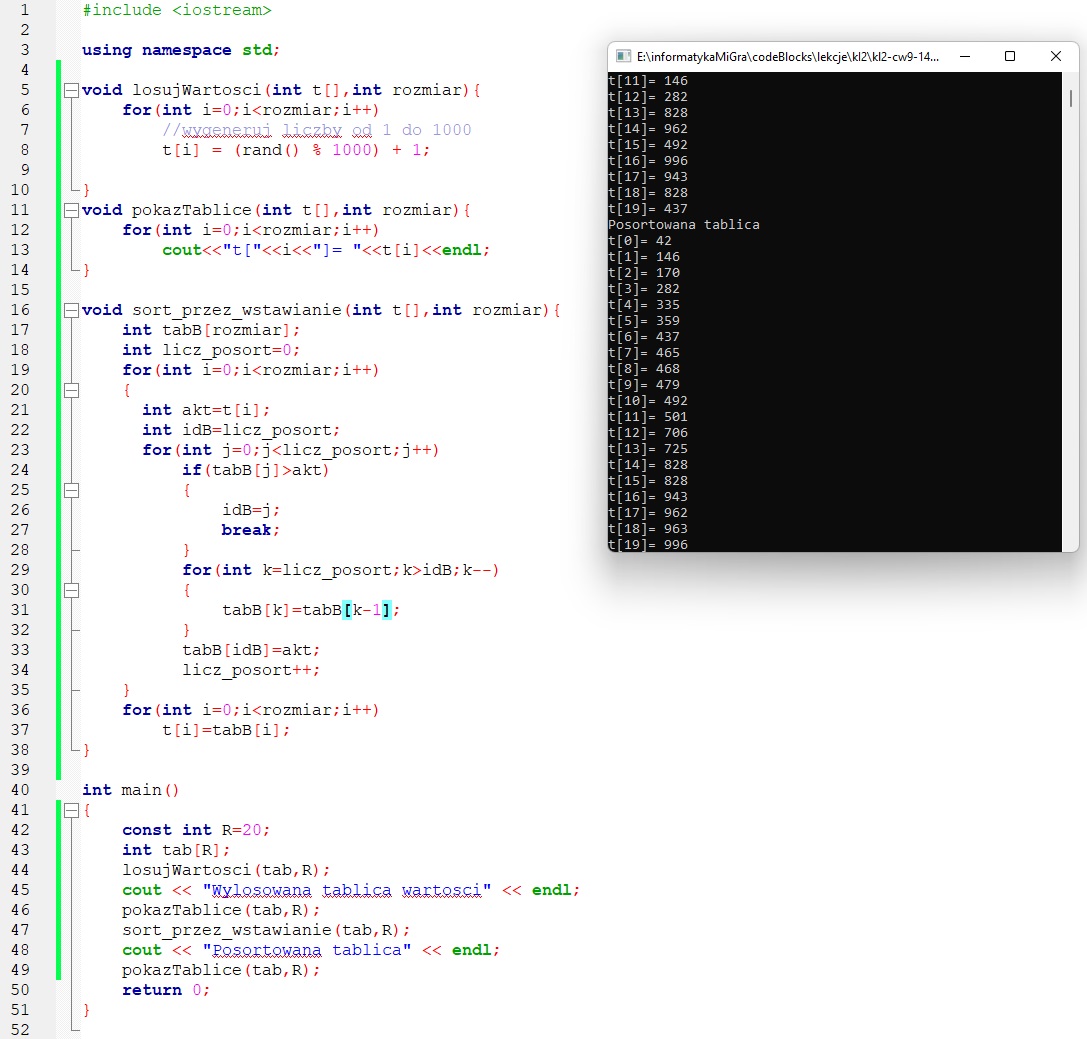
Task: Close the console output window
Action: click(x=1056, y=56)
